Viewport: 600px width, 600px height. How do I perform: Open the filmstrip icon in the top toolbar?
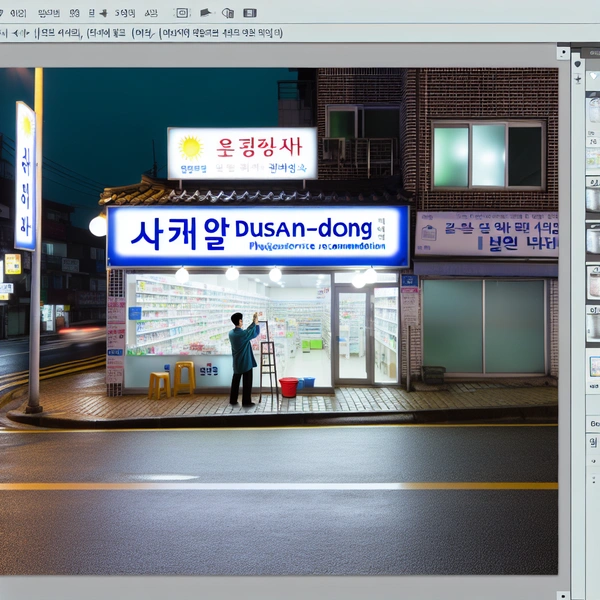tap(249, 13)
